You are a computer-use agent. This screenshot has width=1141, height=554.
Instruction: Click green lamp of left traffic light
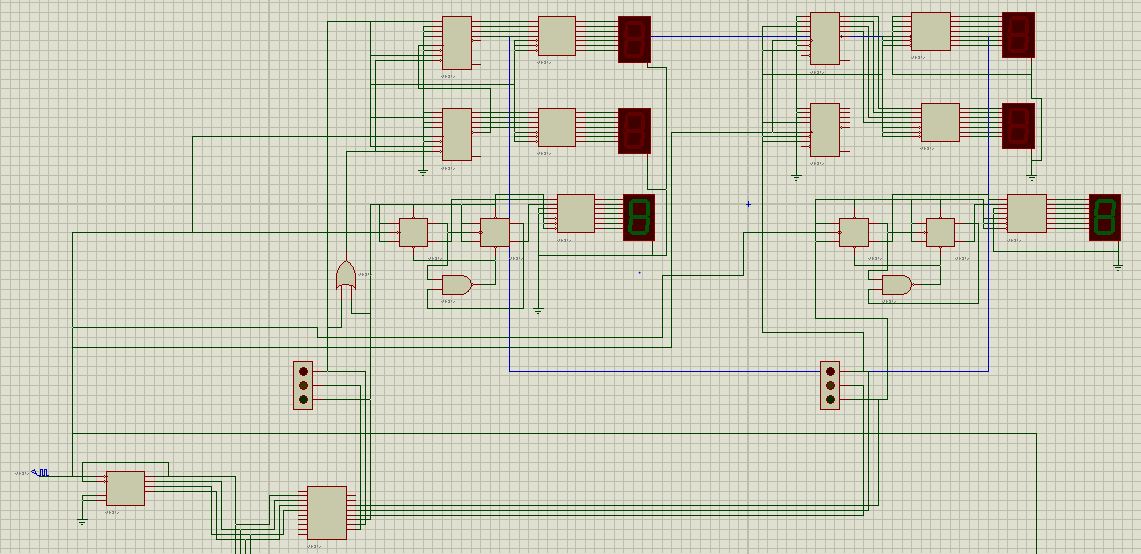tap(303, 399)
